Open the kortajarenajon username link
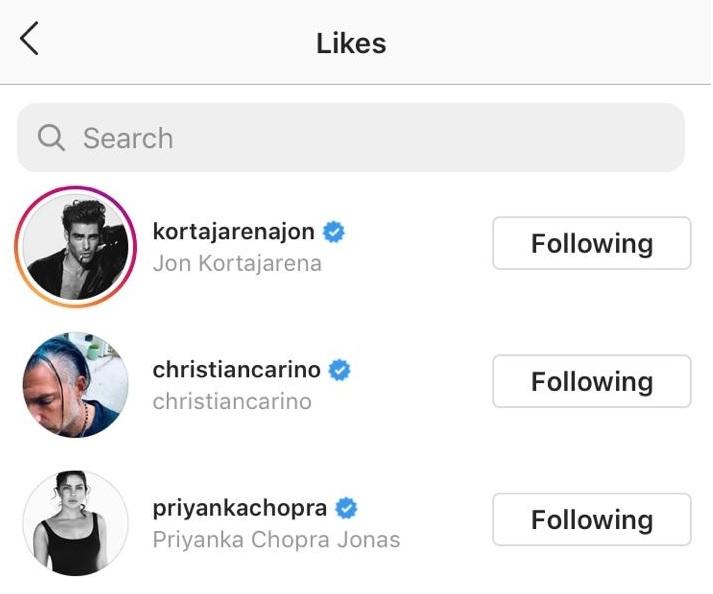The width and height of the screenshot is (713, 594). coord(233,232)
